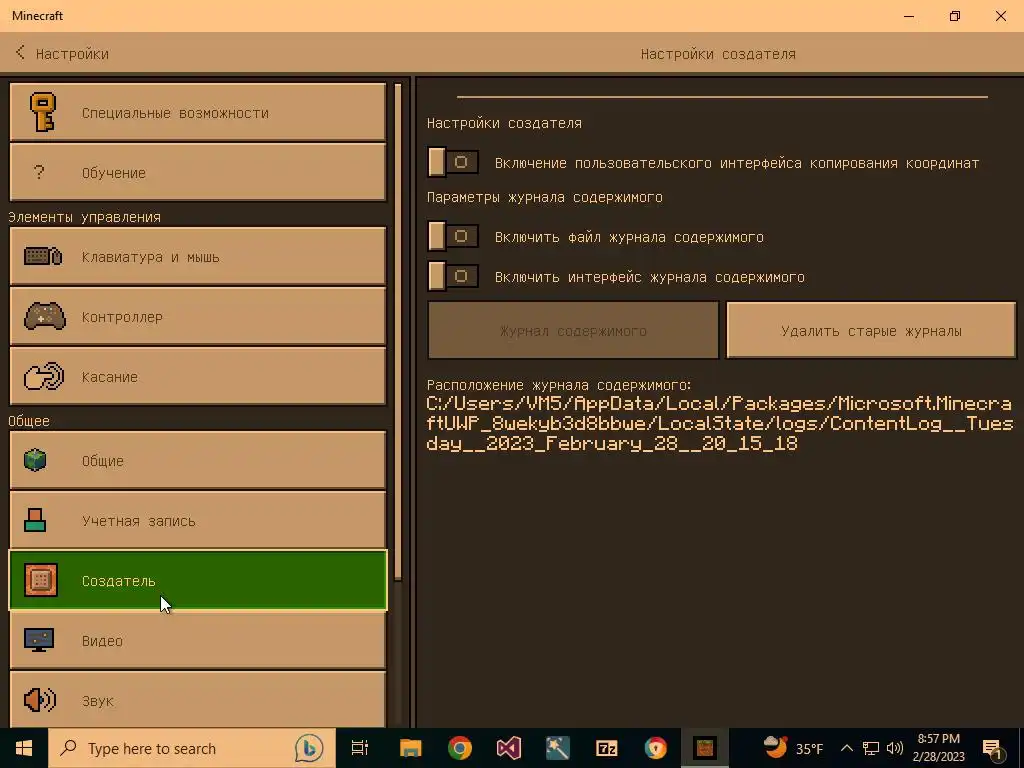Open the Общие settings section
1024x768 pixels.
pyautogui.click(x=198, y=460)
